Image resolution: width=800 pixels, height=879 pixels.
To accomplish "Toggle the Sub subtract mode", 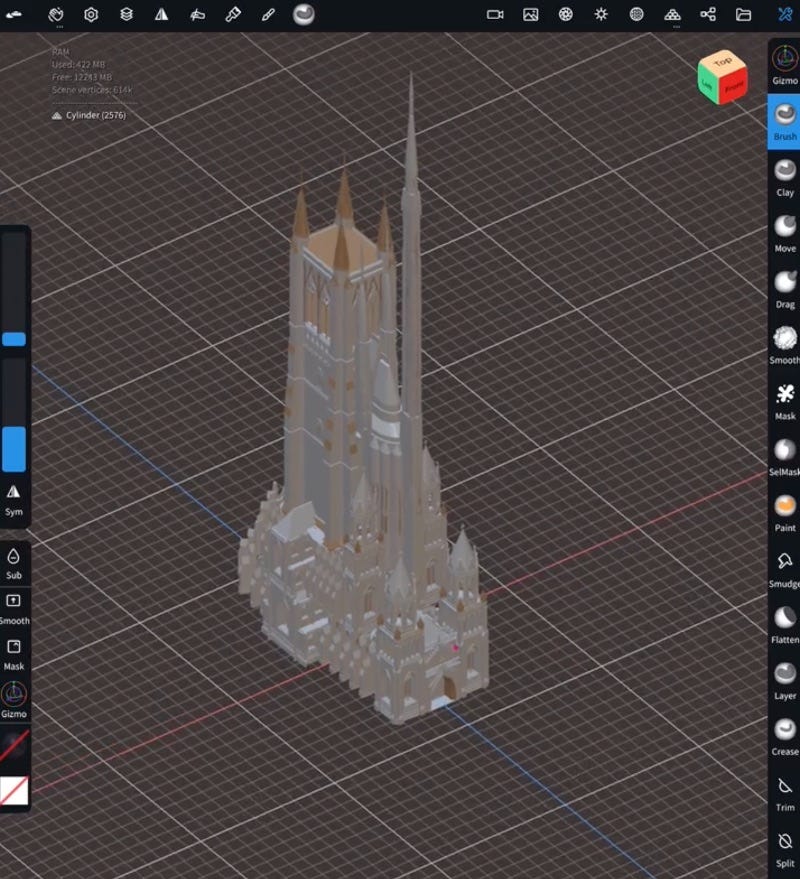I will pos(13,563).
